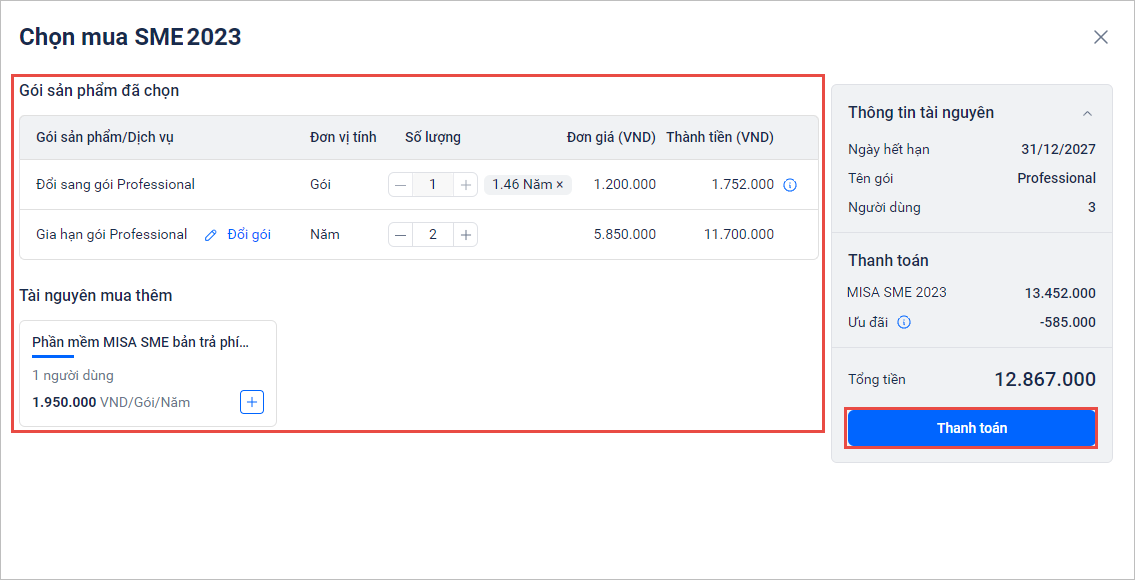The image size is (1135, 580).
Task: Focus quantity field of Gia hạn gói Professional
Action: [433, 235]
